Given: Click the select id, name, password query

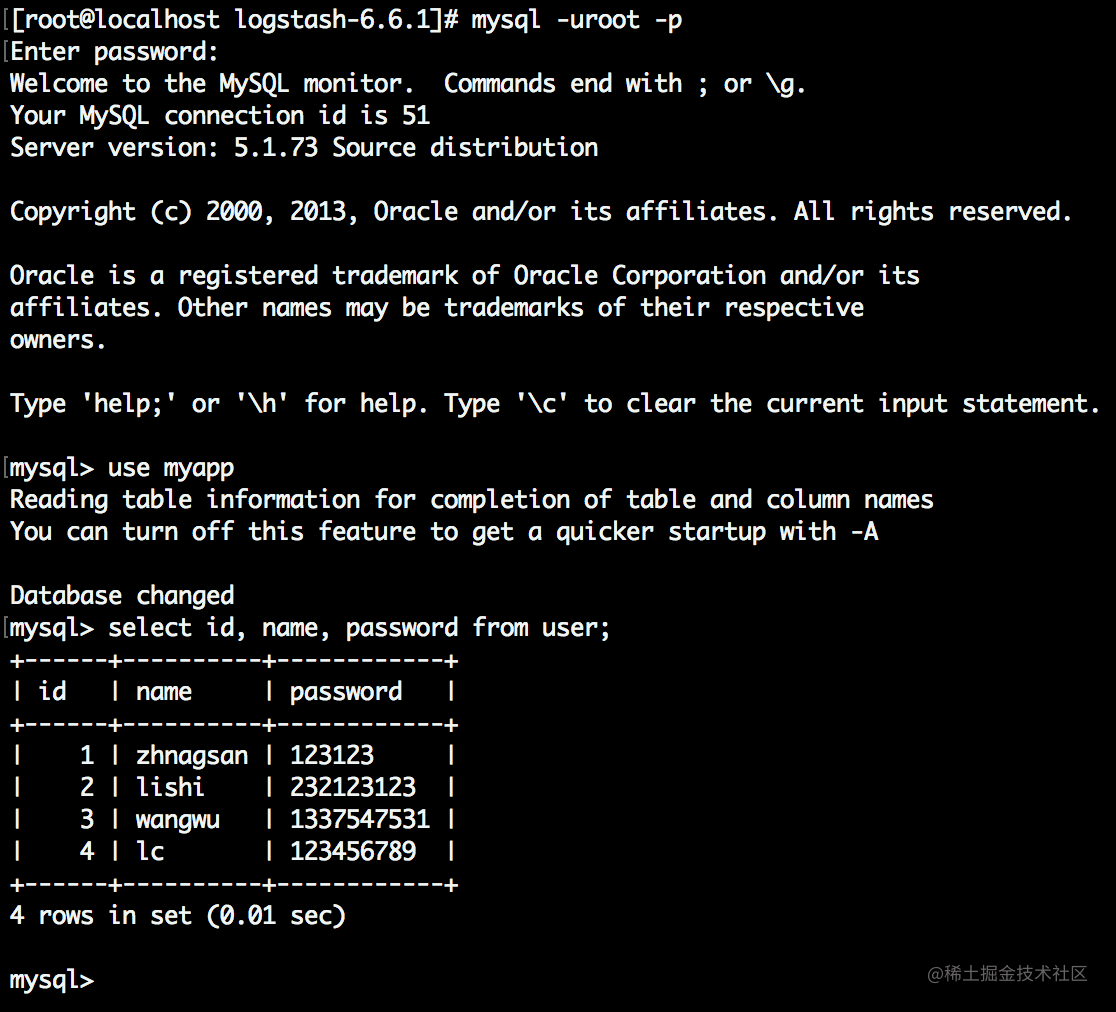Looking at the screenshot, I should [x=359, y=628].
